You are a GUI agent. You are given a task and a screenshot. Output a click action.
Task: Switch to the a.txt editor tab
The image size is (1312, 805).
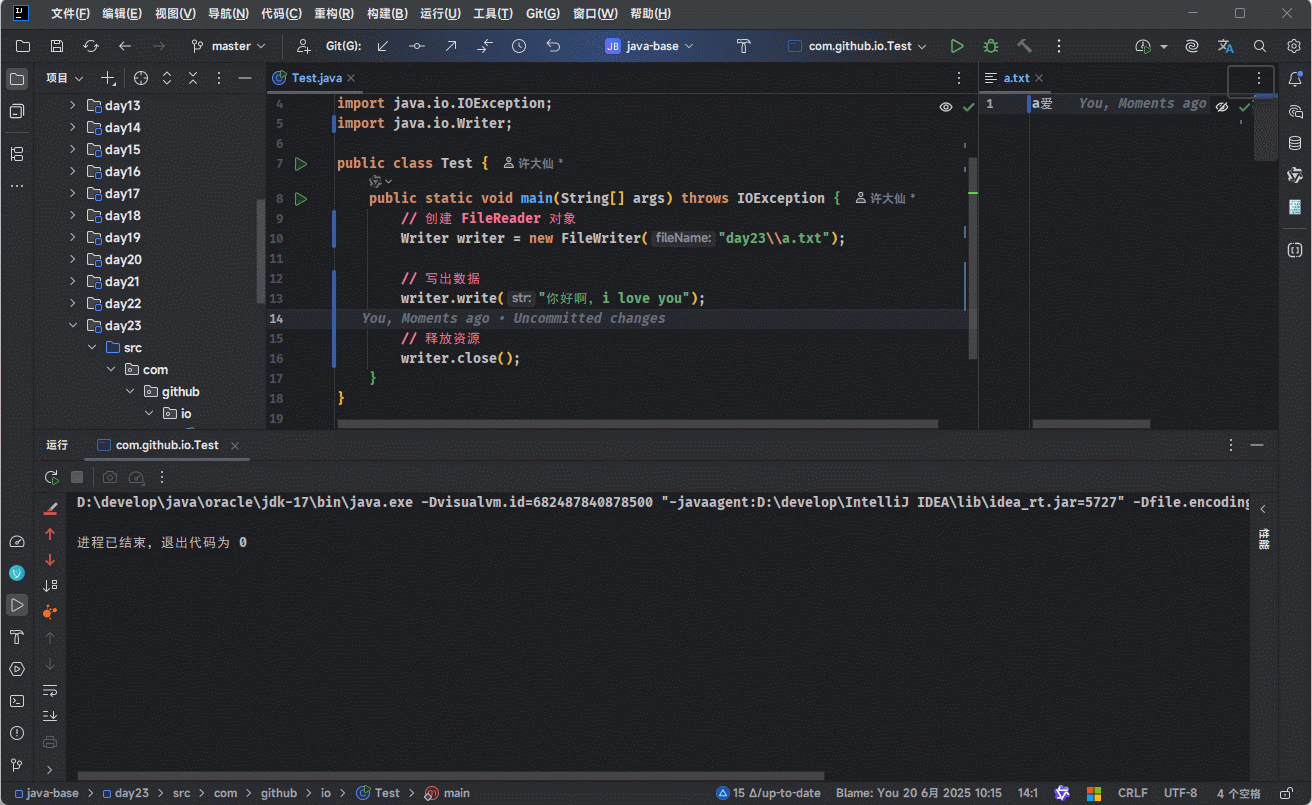(x=1016, y=78)
